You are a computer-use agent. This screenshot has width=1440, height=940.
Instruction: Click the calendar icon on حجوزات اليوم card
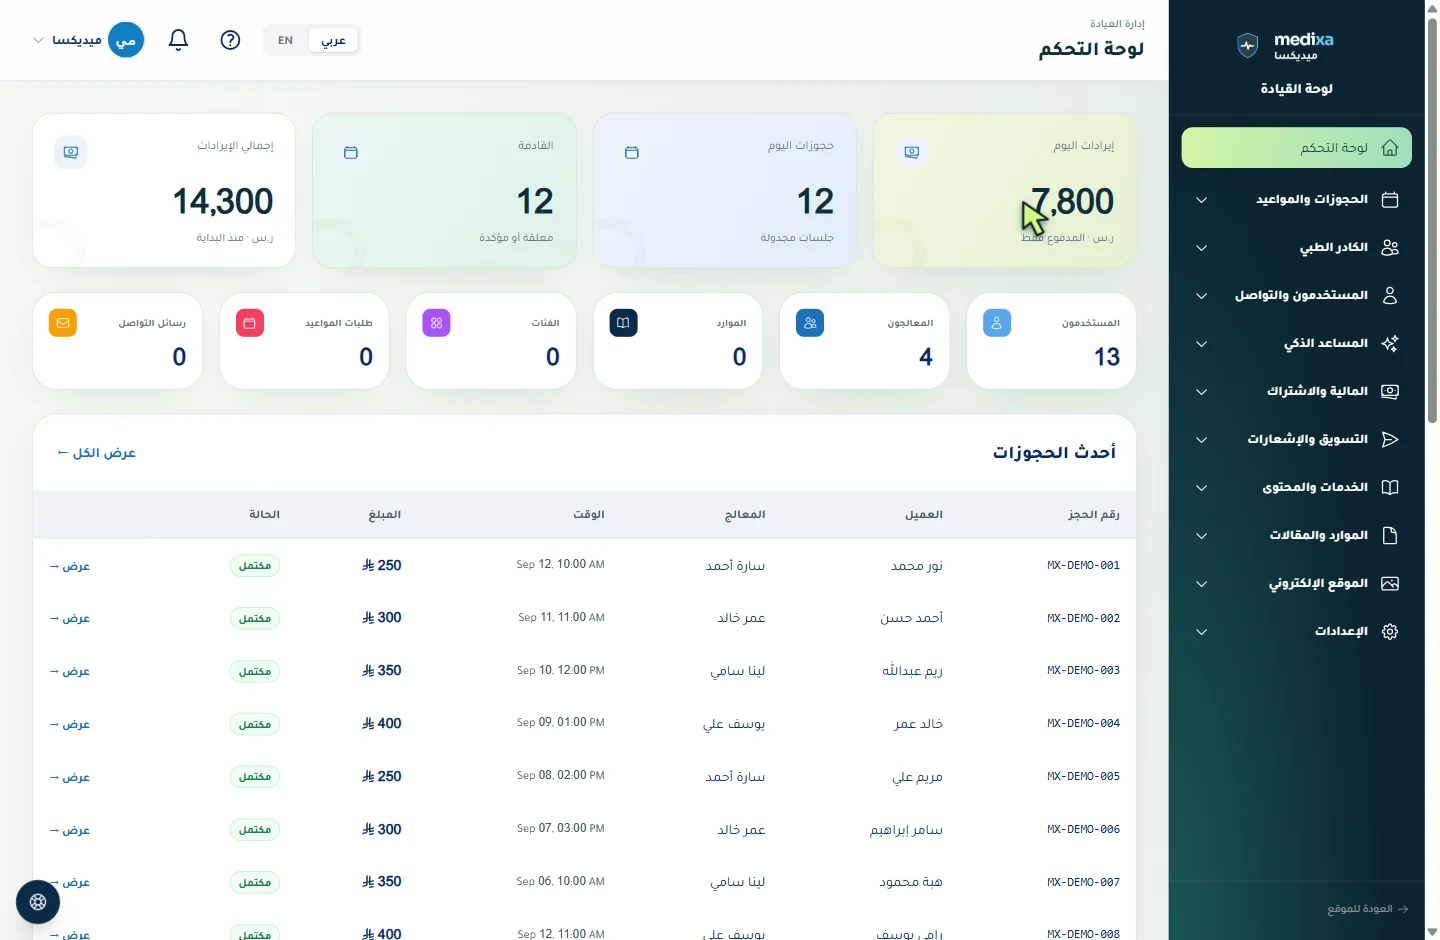(631, 152)
